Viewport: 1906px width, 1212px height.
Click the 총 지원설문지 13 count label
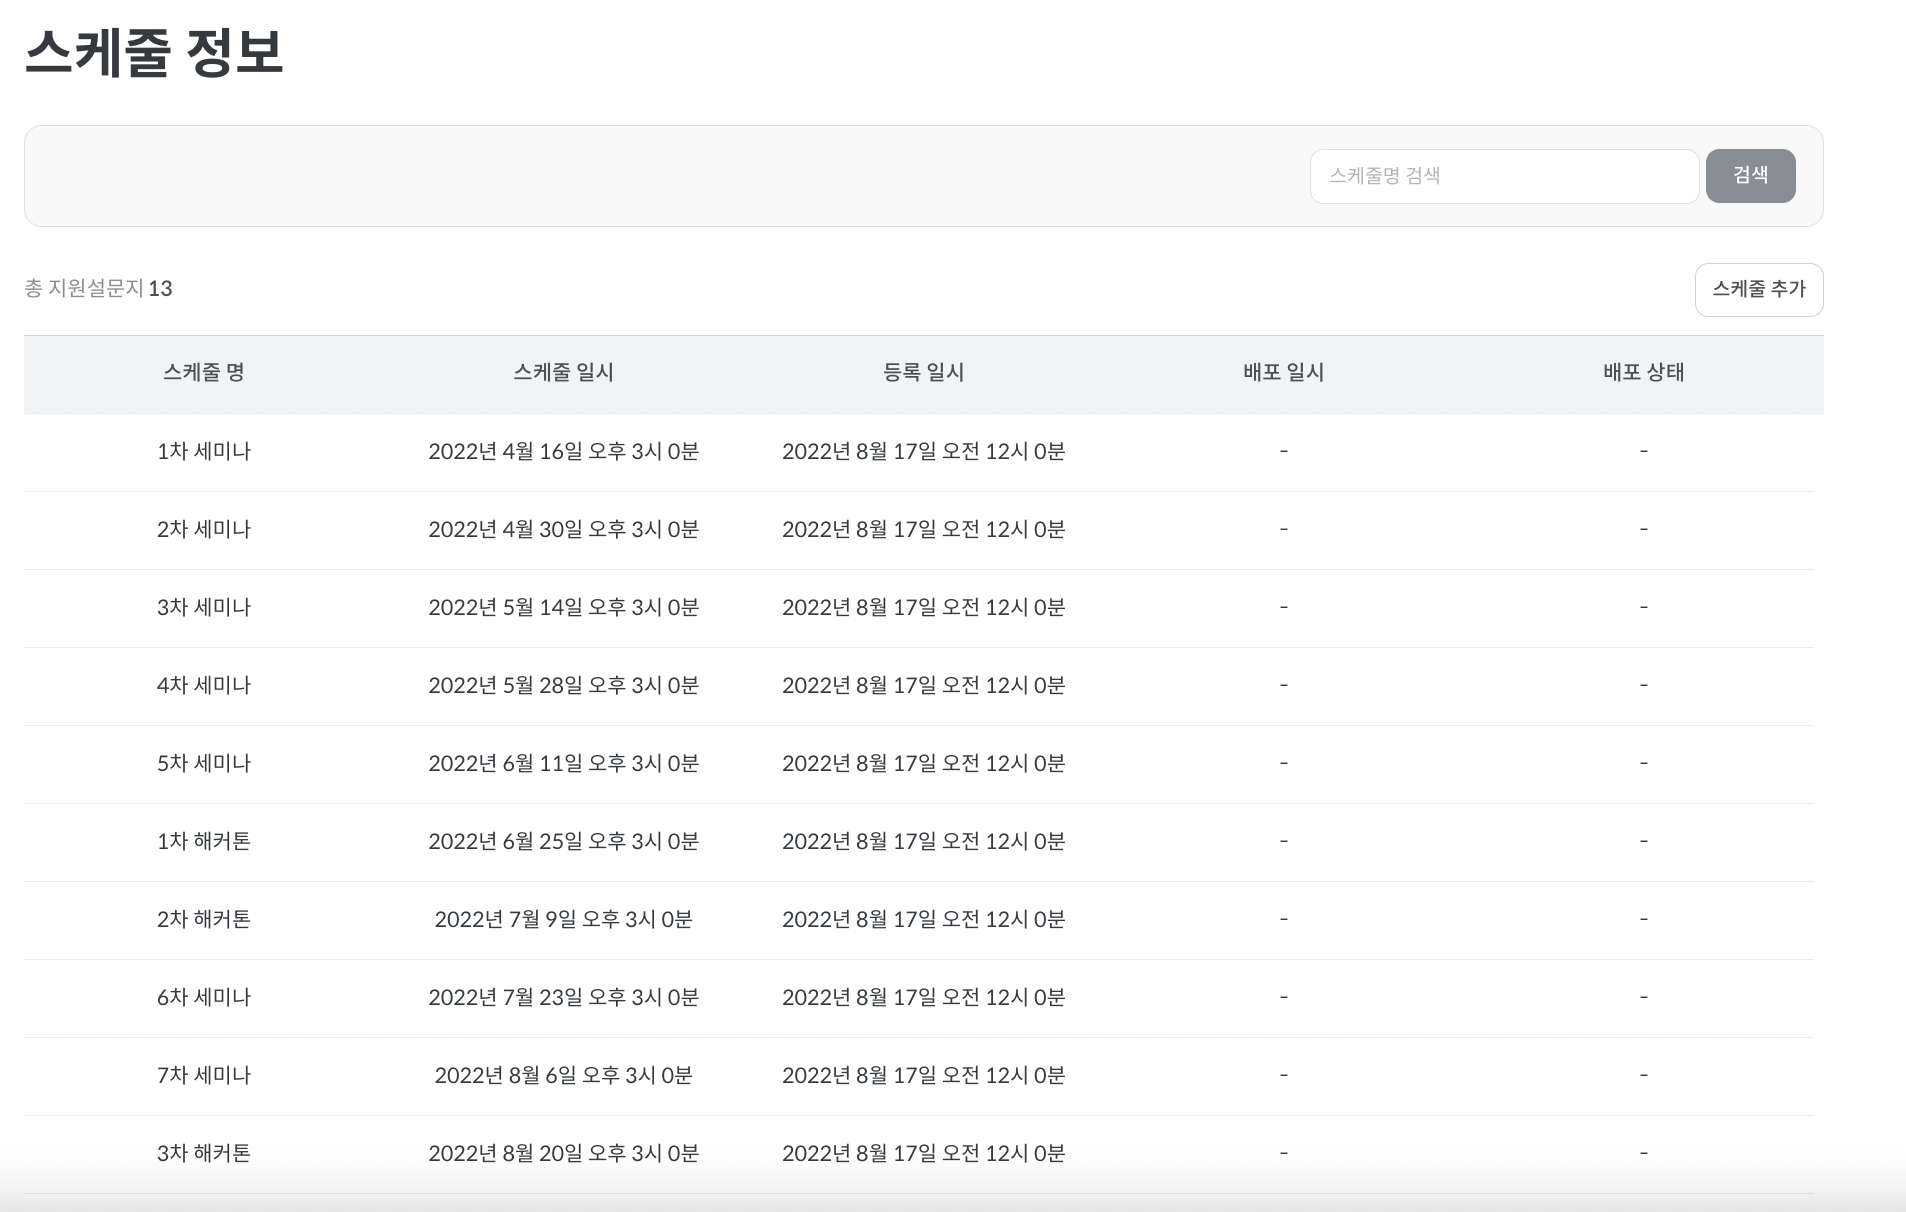tap(98, 289)
